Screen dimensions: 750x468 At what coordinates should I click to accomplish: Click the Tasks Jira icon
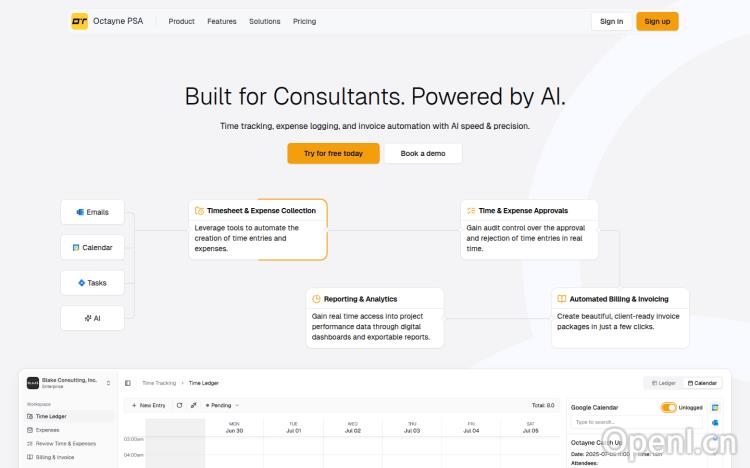point(82,283)
